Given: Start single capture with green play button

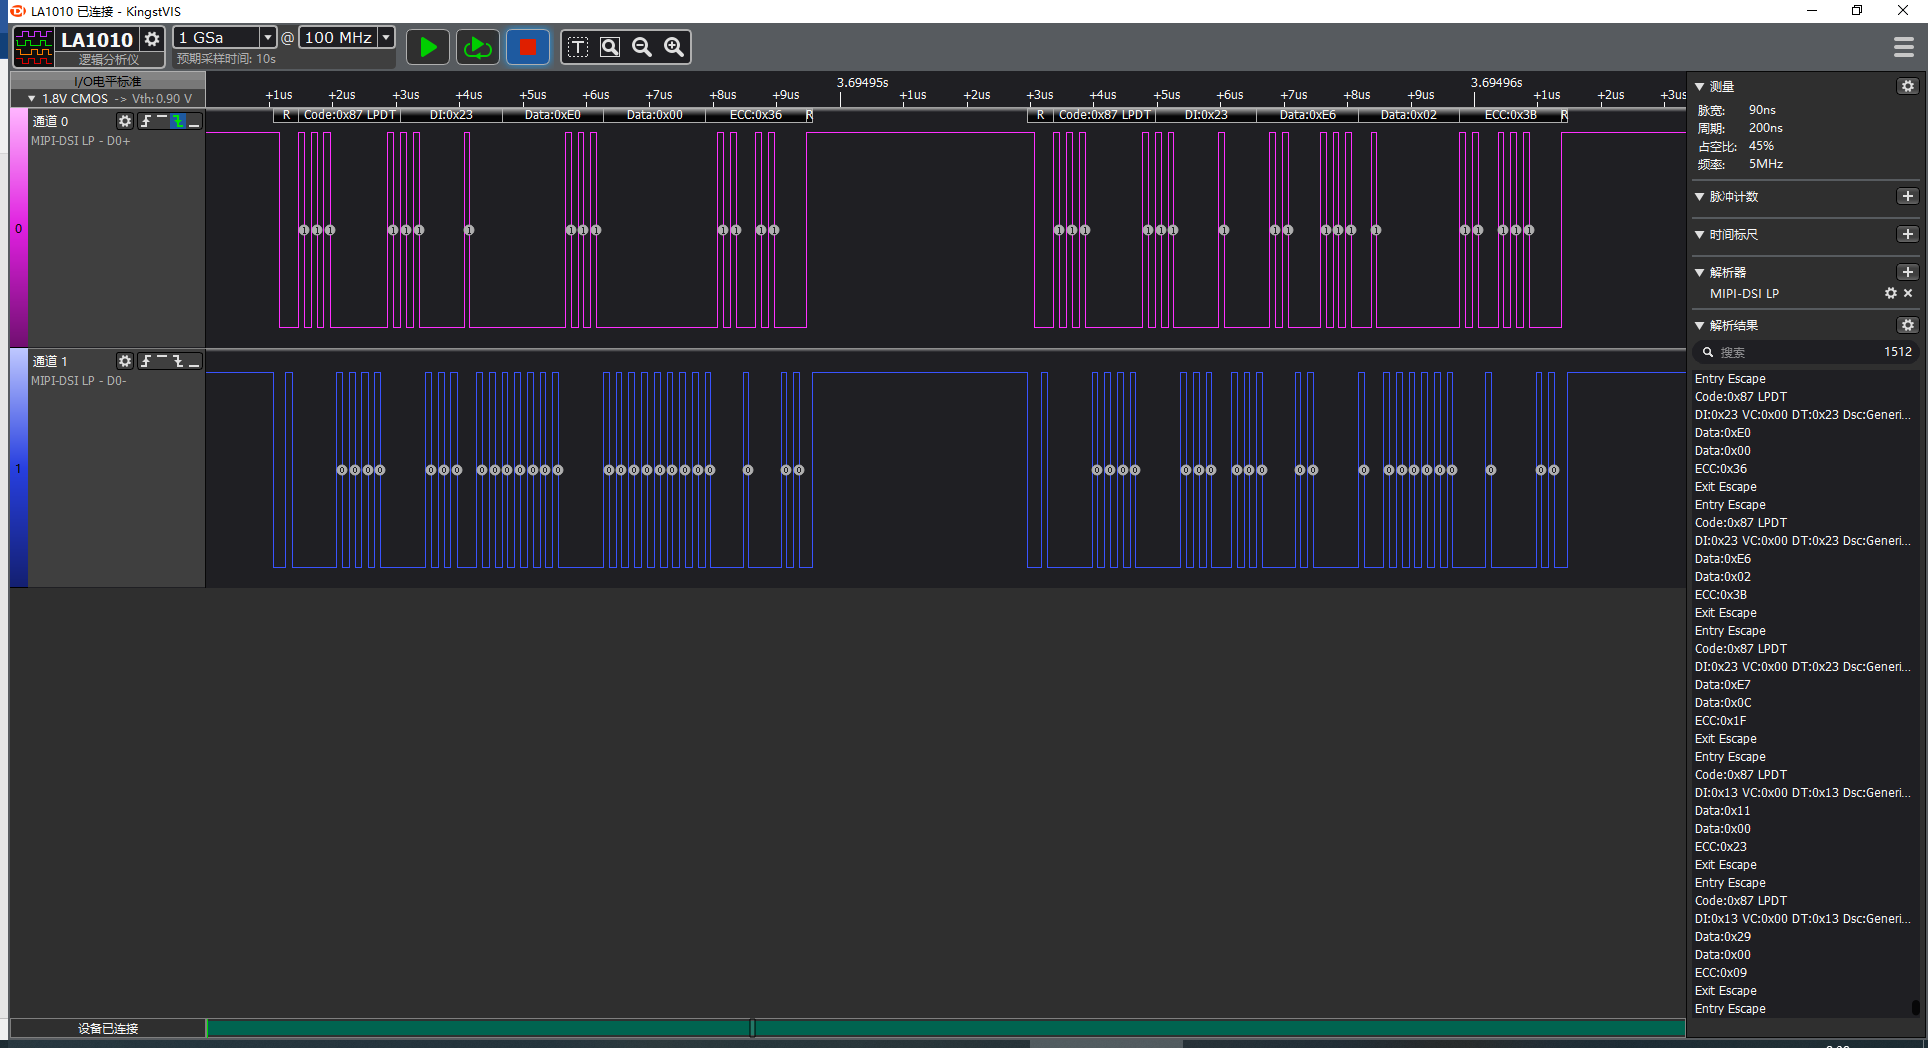Looking at the screenshot, I should 428,47.
